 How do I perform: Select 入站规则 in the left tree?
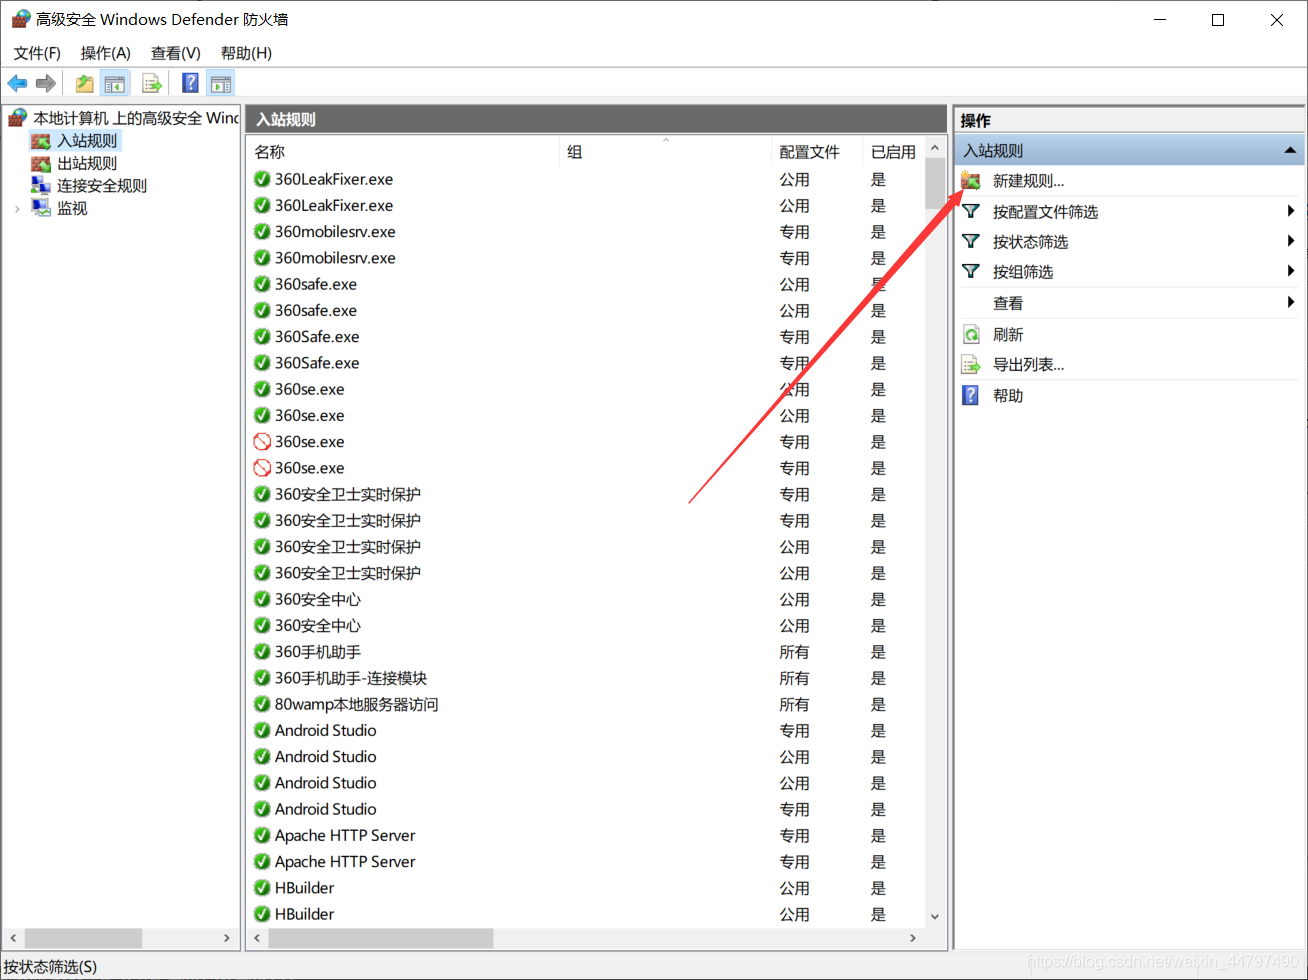coord(87,141)
